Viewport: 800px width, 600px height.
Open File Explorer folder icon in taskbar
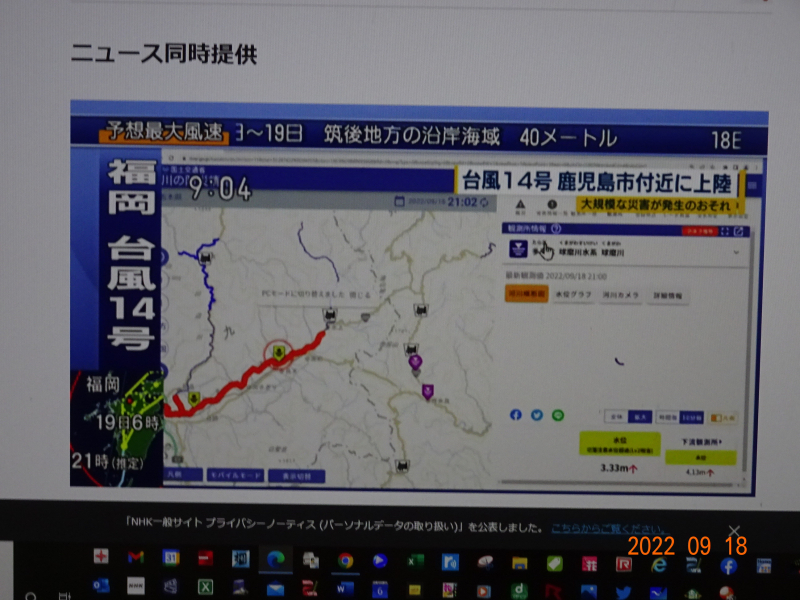tap(519, 563)
